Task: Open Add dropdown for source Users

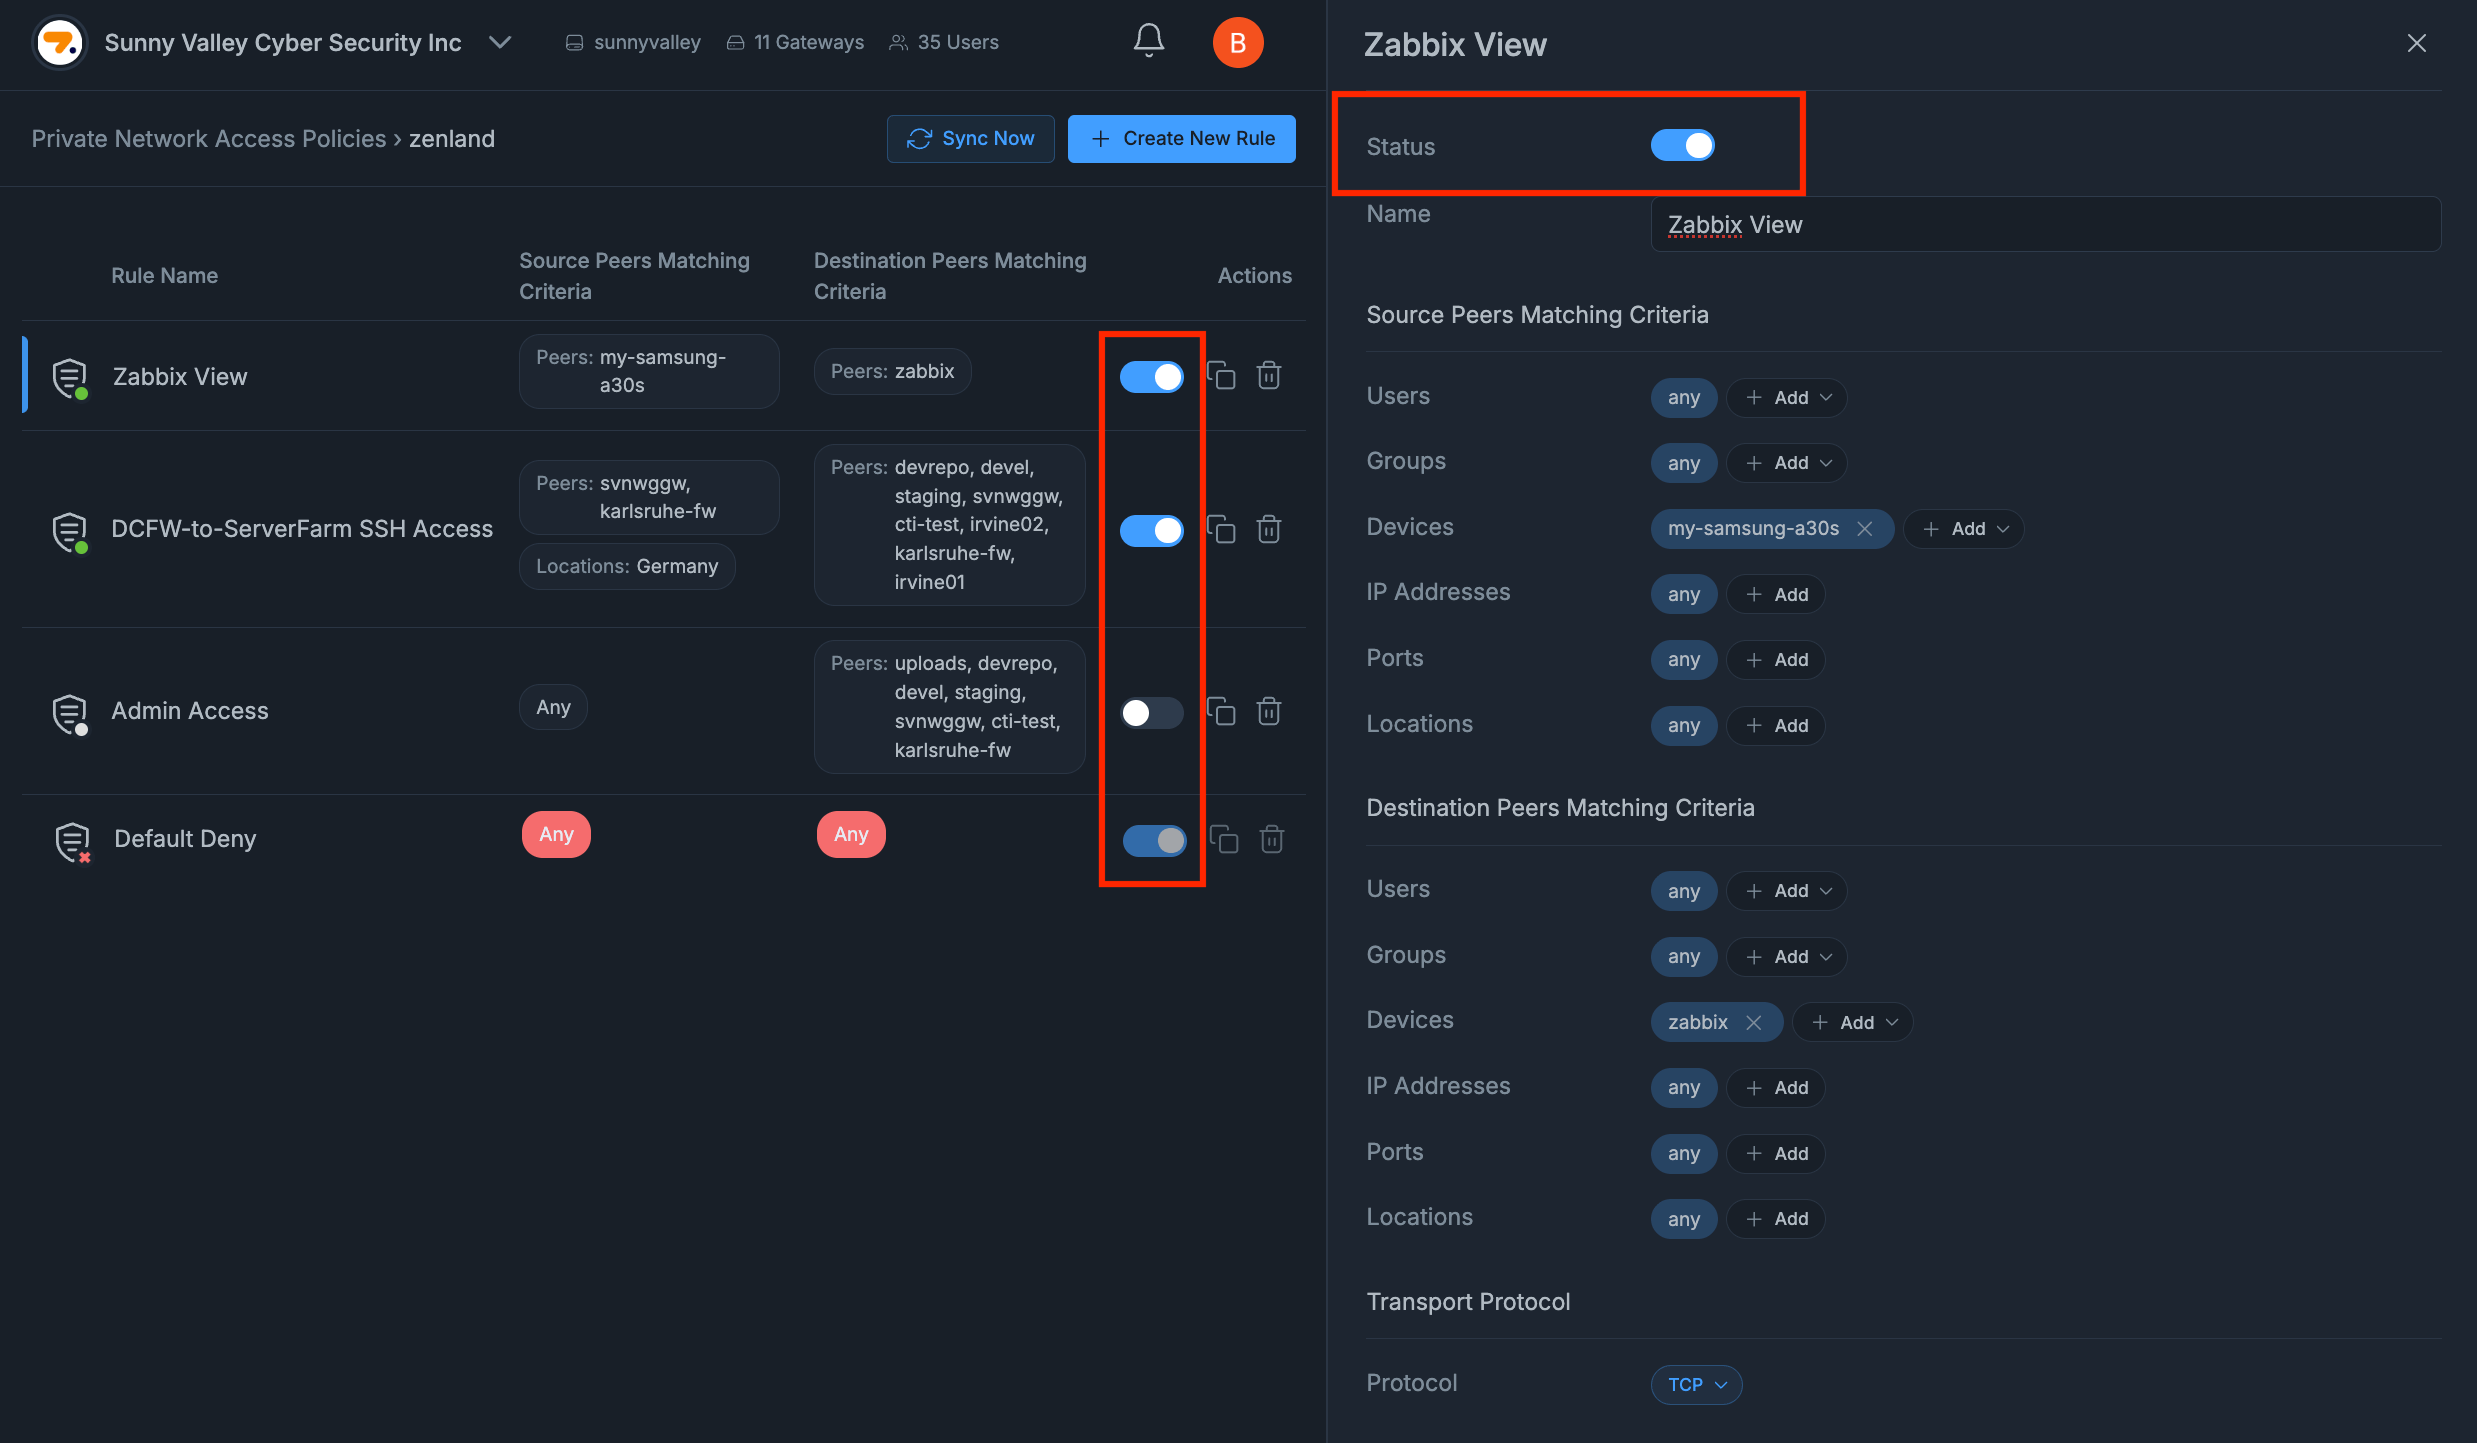Action: (1788, 398)
